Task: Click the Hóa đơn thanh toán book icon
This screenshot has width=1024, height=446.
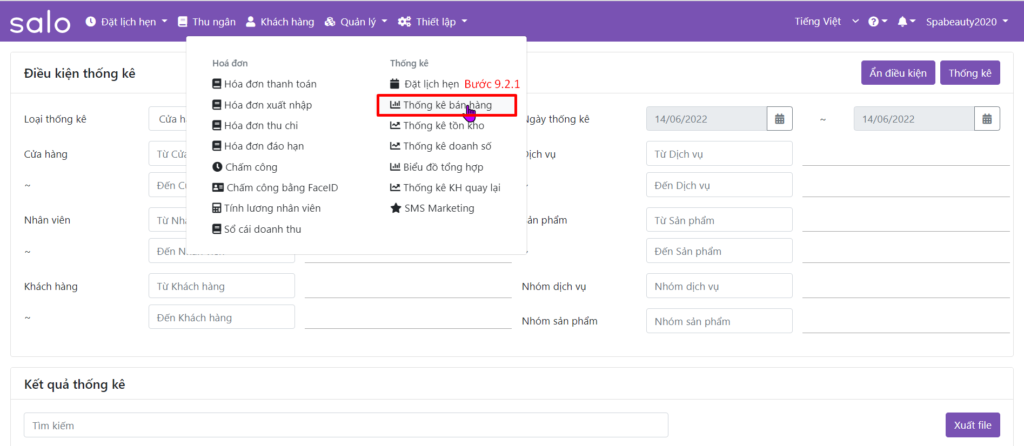Action: [x=217, y=84]
